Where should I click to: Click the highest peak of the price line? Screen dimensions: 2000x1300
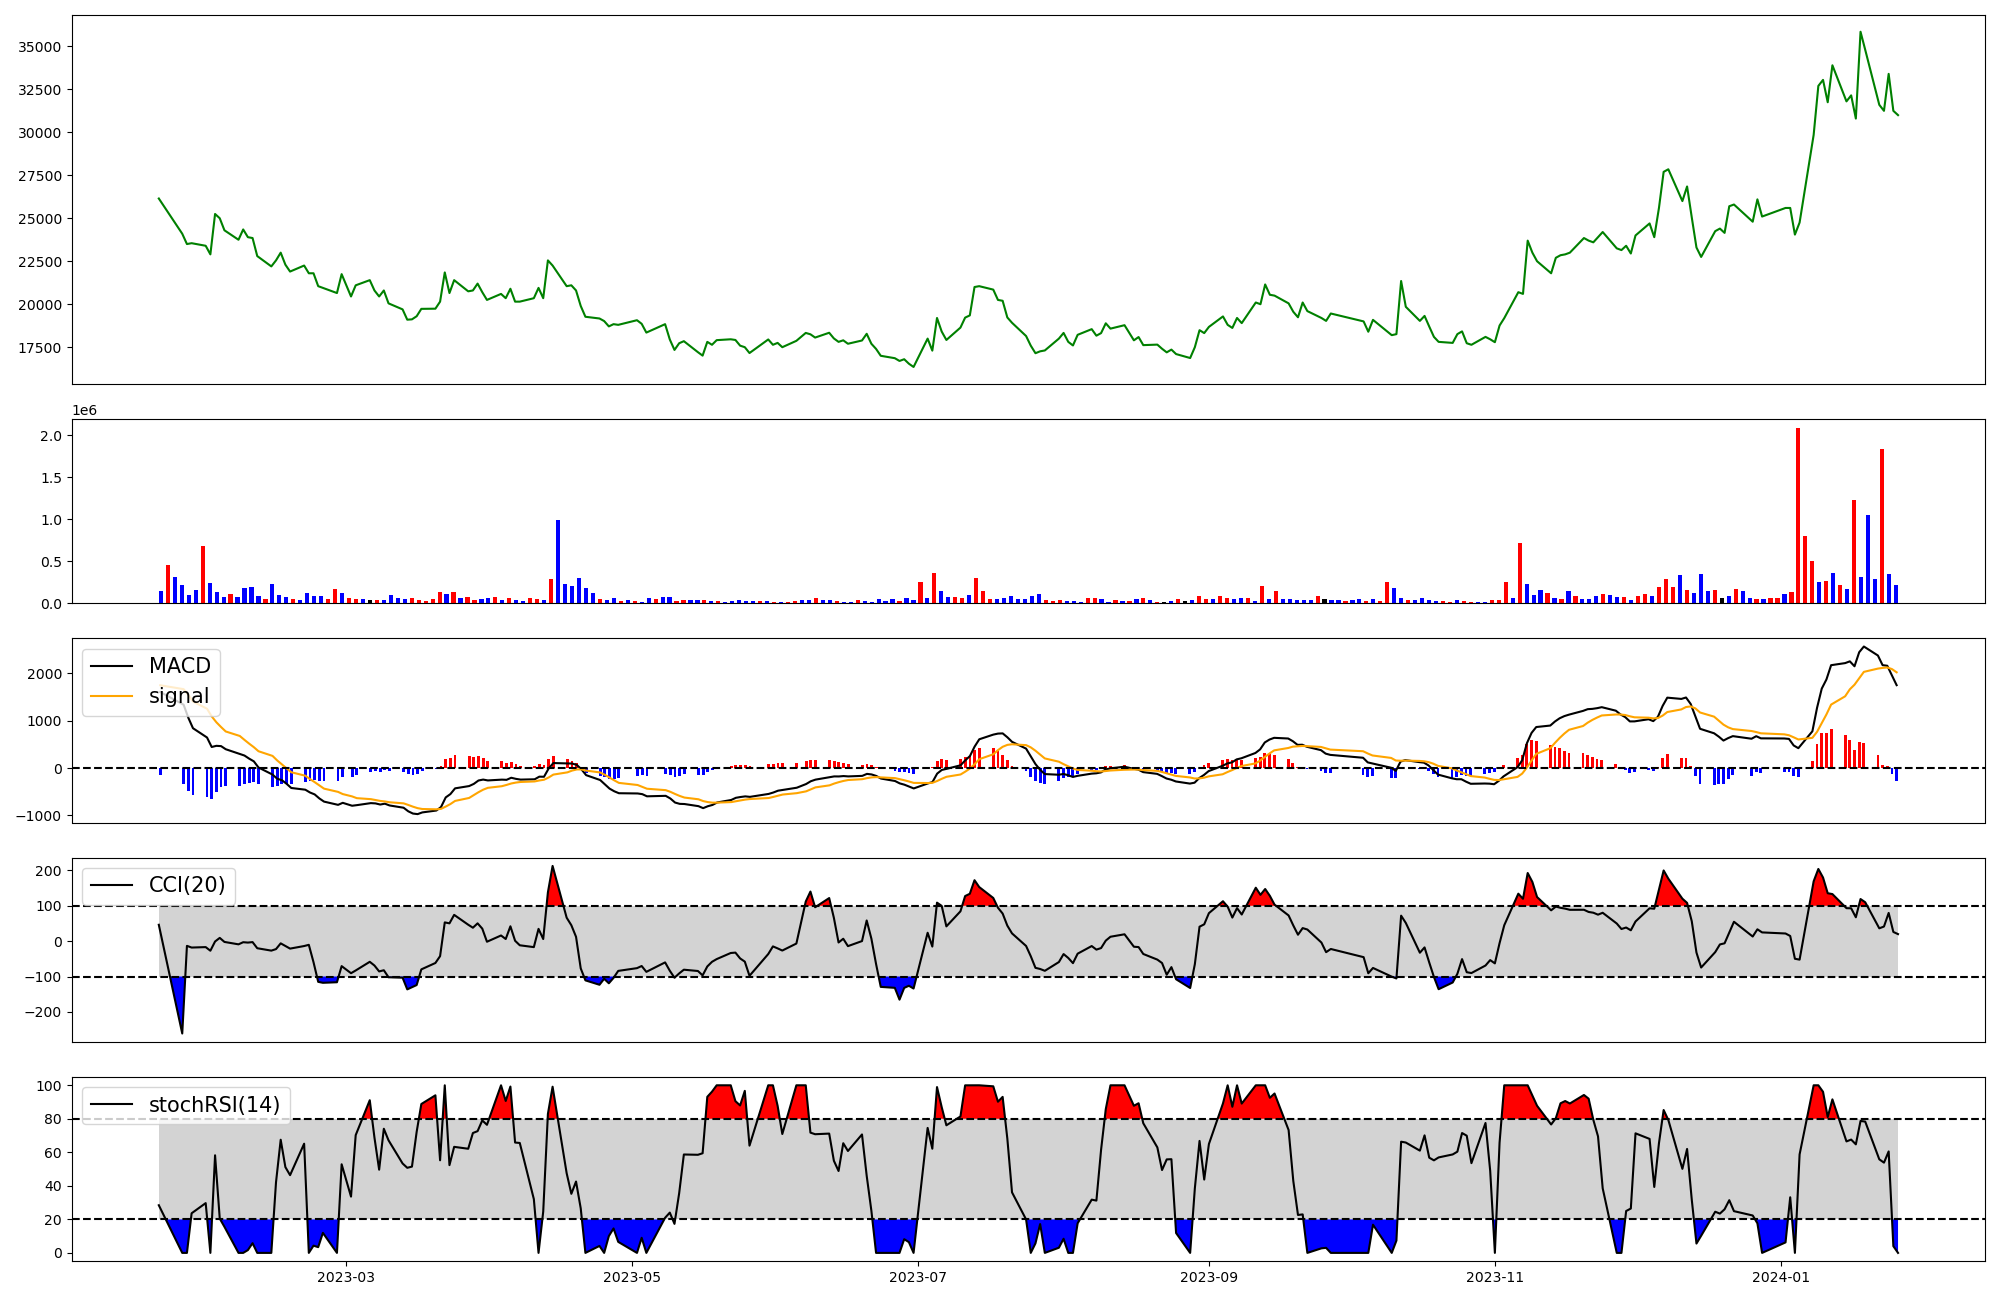point(1860,33)
